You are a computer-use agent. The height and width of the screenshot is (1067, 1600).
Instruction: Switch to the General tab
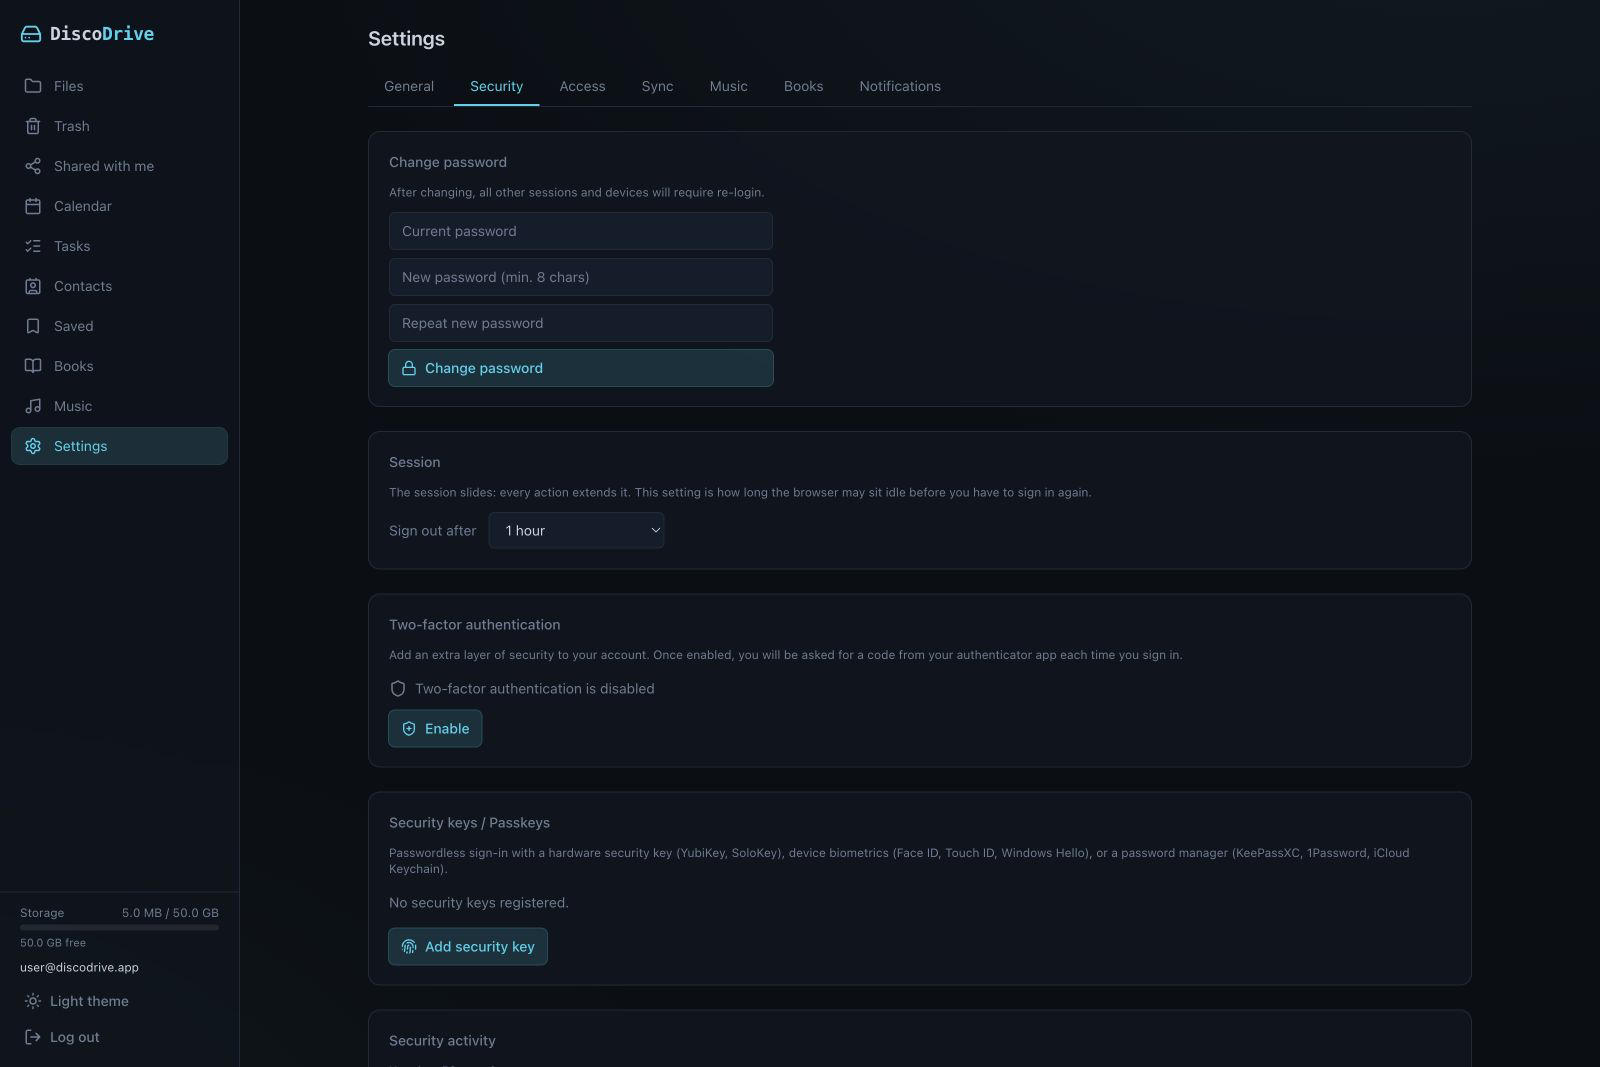[409, 86]
